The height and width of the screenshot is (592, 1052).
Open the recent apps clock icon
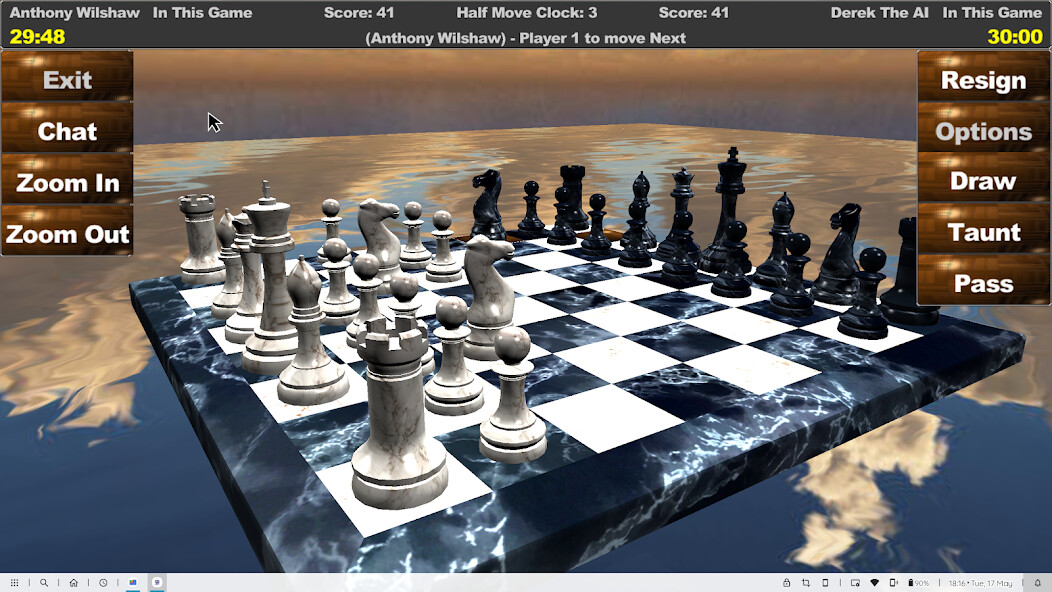103,583
